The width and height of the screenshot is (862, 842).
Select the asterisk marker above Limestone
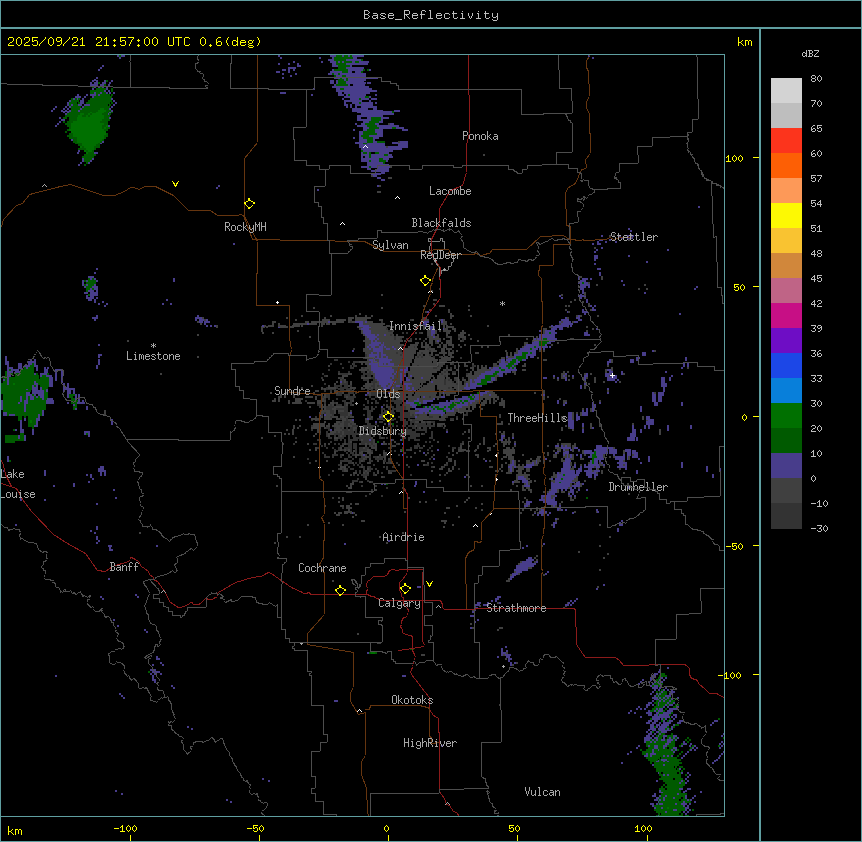(x=153, y=345)
